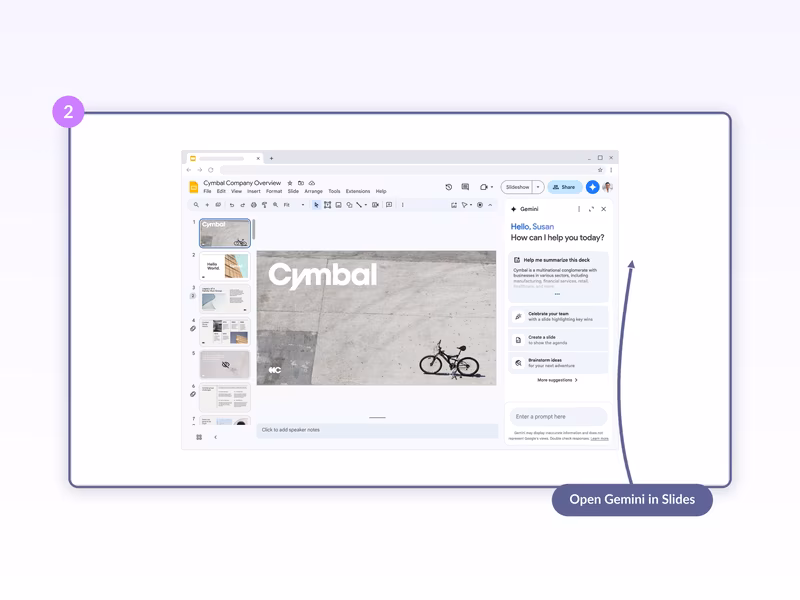Close the Gemini side panel
800x600 pixels.
coord(604,209)
